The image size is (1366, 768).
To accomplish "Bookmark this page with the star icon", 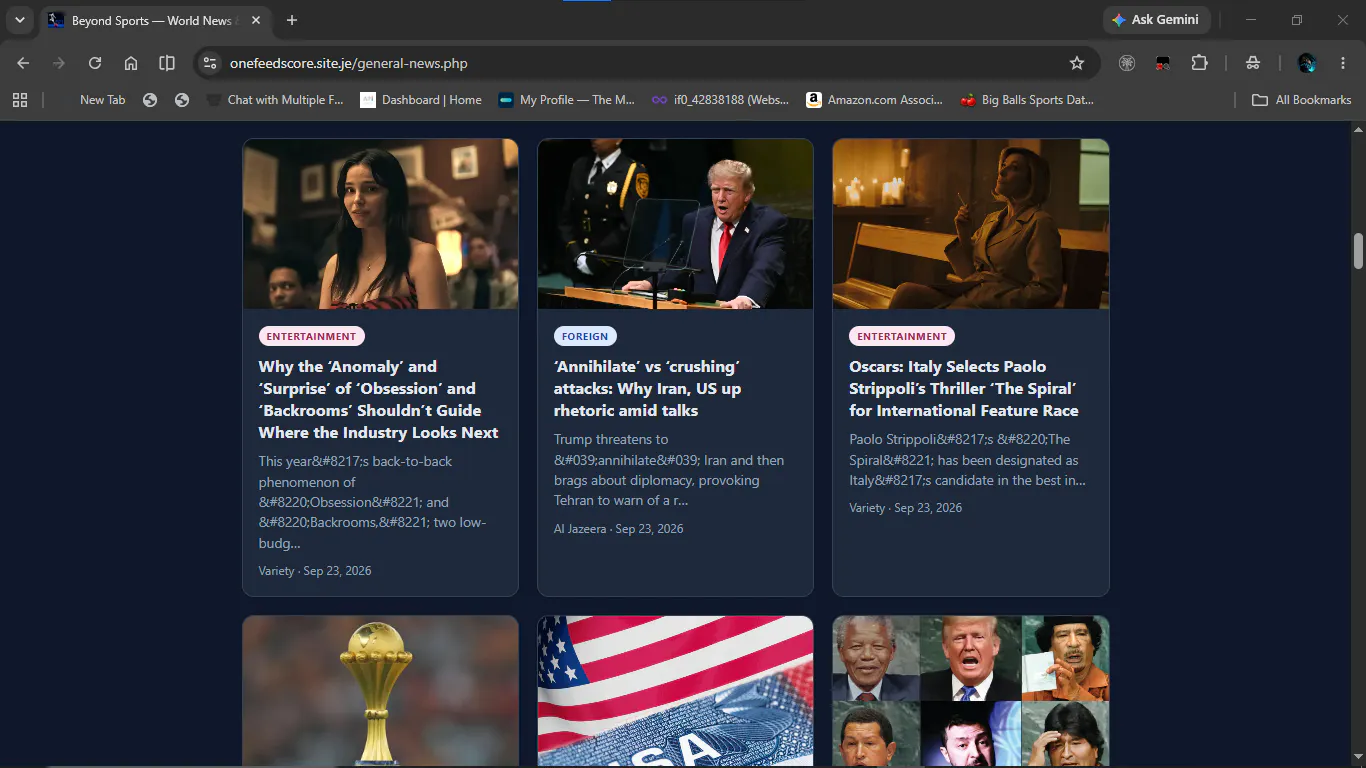I will click(1077, 63).
